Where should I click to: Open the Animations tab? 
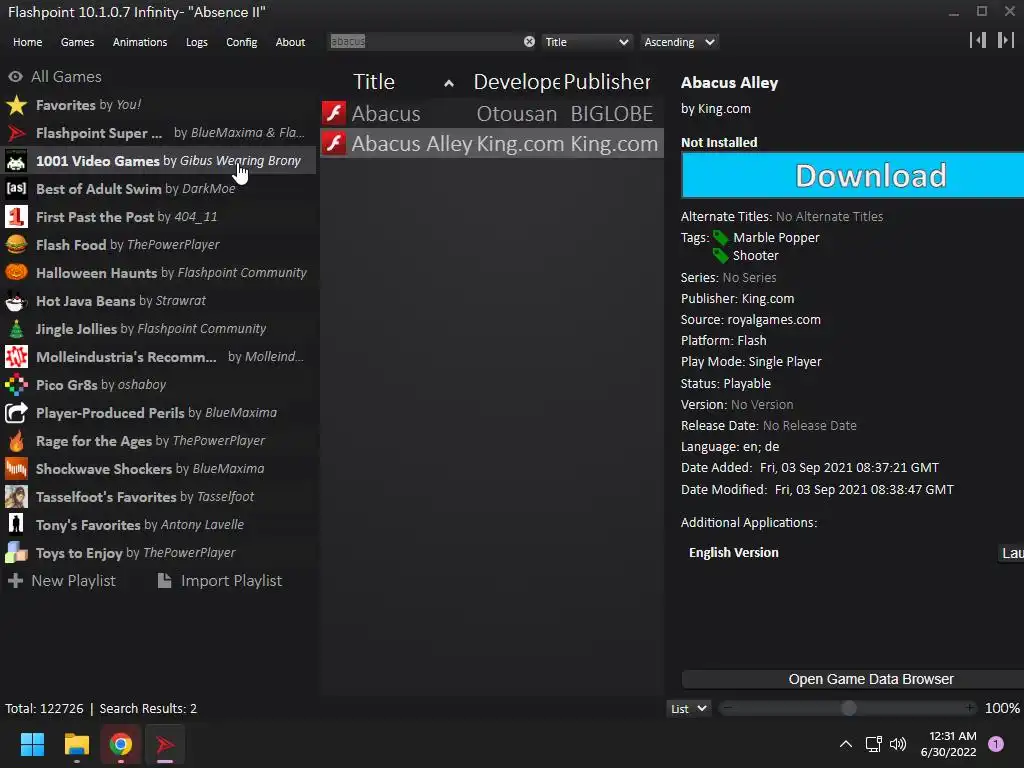pyautogui.click(x=140, y=42)
